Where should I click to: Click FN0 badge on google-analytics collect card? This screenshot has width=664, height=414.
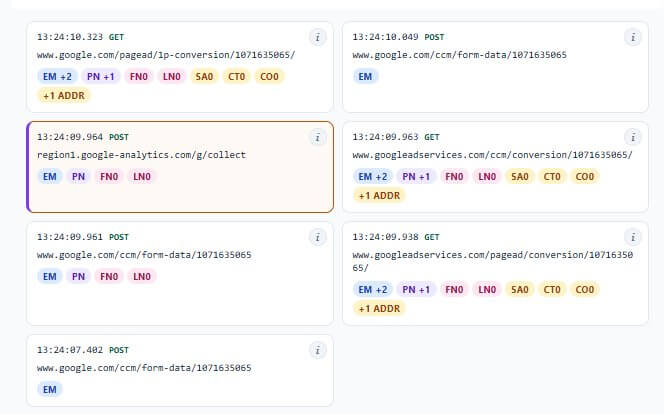pos(109,177)
